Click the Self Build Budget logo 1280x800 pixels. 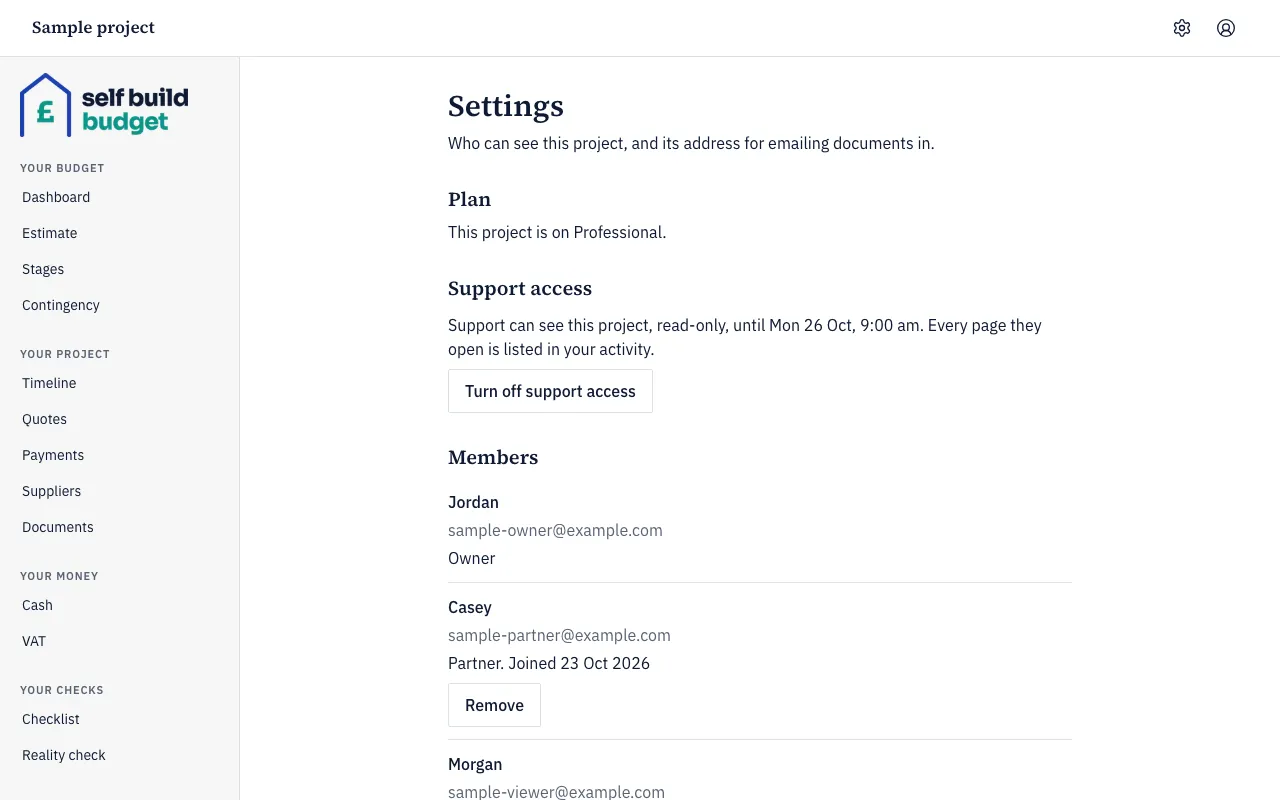pyautogui.click(x=104, y=105)
